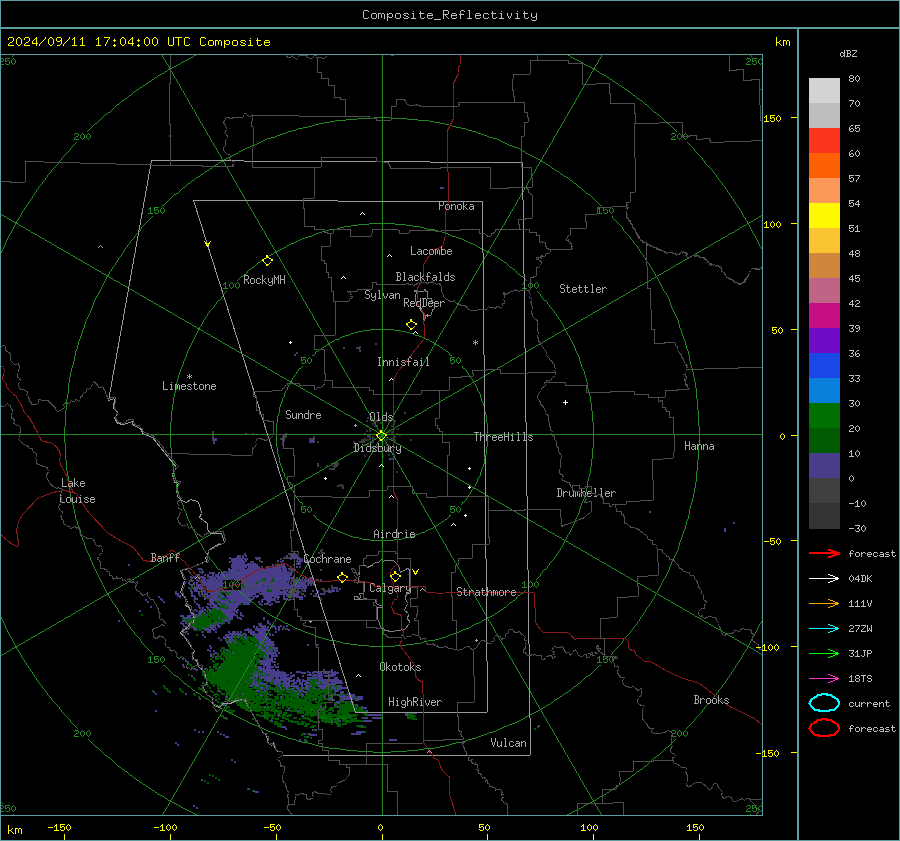The height and width of the screenshot is (841, 900).
Task: Click the red forecast ellipse icon
Action: click(x=824, y=728)
